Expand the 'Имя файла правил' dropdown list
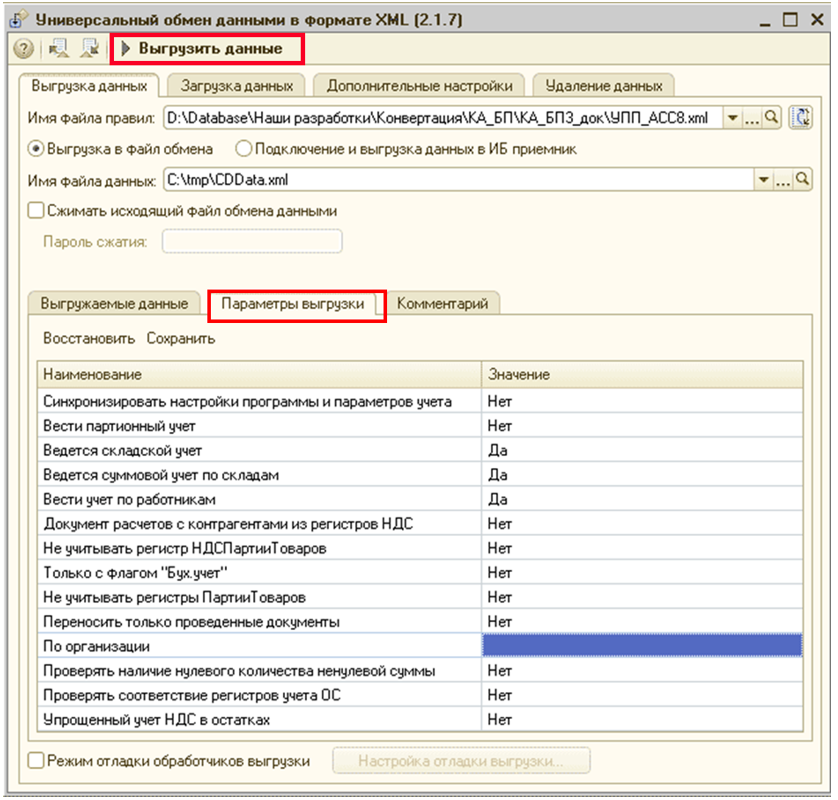838x800 pixels. [x=733, y=117]
